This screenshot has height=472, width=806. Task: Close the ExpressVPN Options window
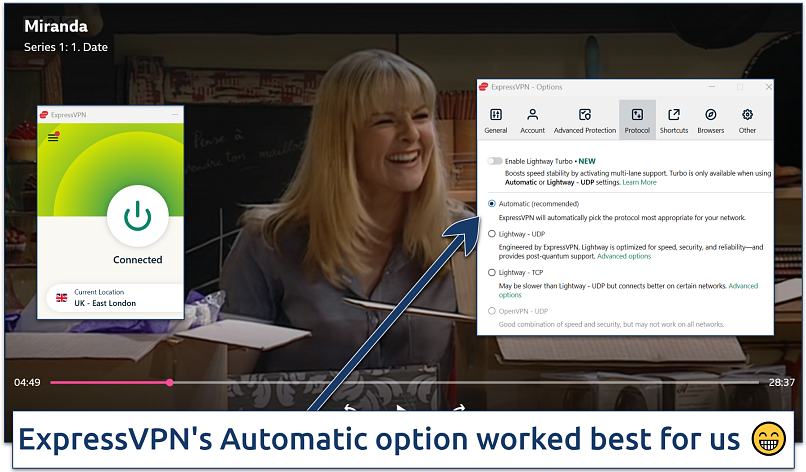766,87
